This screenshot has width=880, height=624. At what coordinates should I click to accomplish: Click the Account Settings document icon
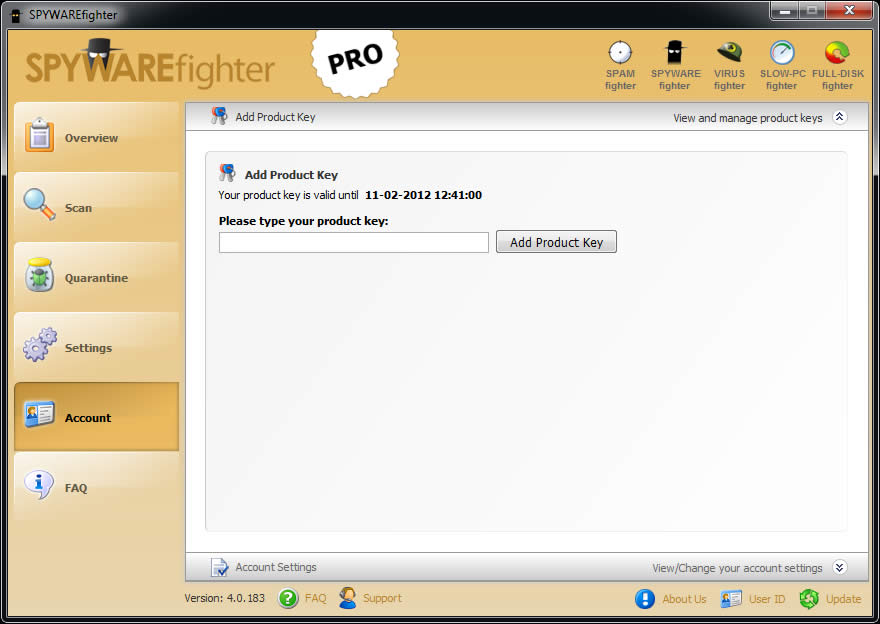click(219, 567)
